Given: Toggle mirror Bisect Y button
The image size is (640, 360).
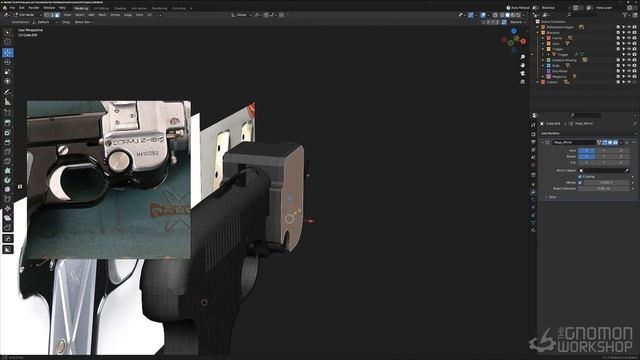Looking at the screenshot, I should (604, 156).
